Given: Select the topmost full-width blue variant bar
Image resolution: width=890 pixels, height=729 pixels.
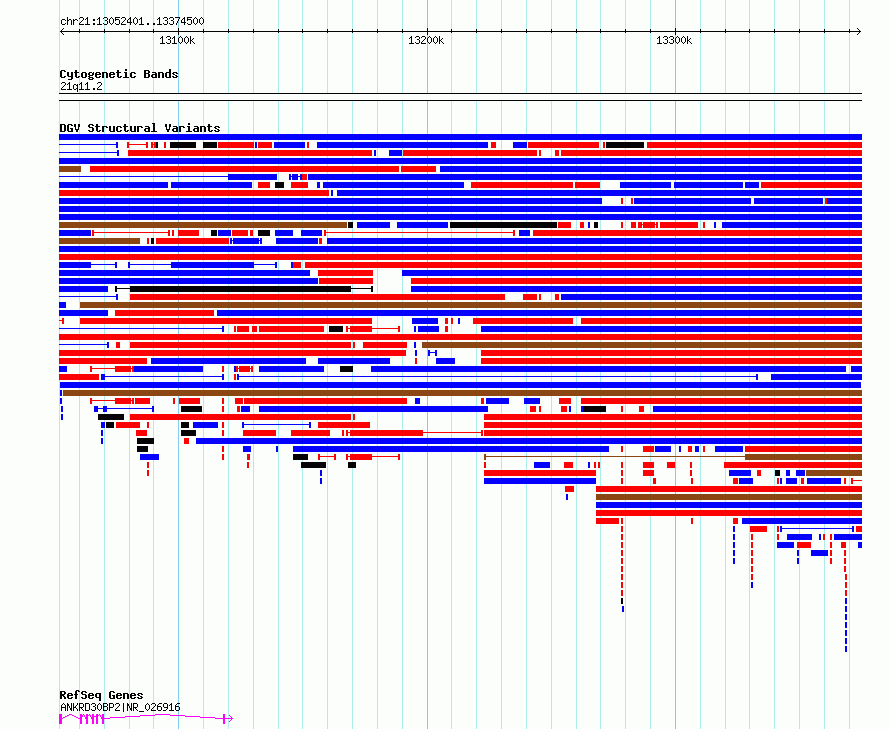Looking at the screenshot, I should pos(460,137).
